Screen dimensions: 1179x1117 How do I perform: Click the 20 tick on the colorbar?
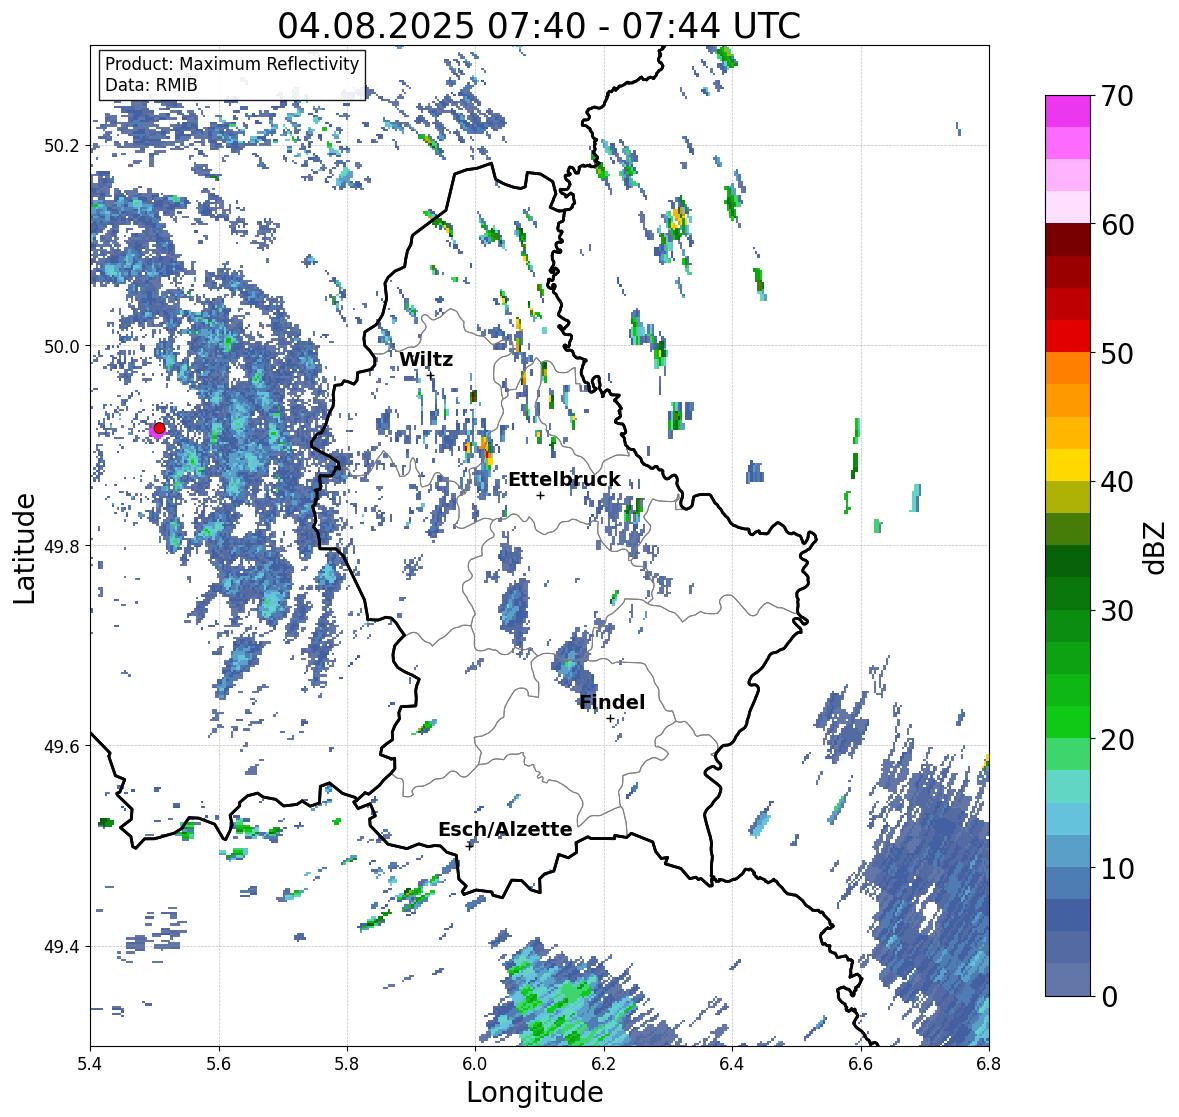point(1117,740)
